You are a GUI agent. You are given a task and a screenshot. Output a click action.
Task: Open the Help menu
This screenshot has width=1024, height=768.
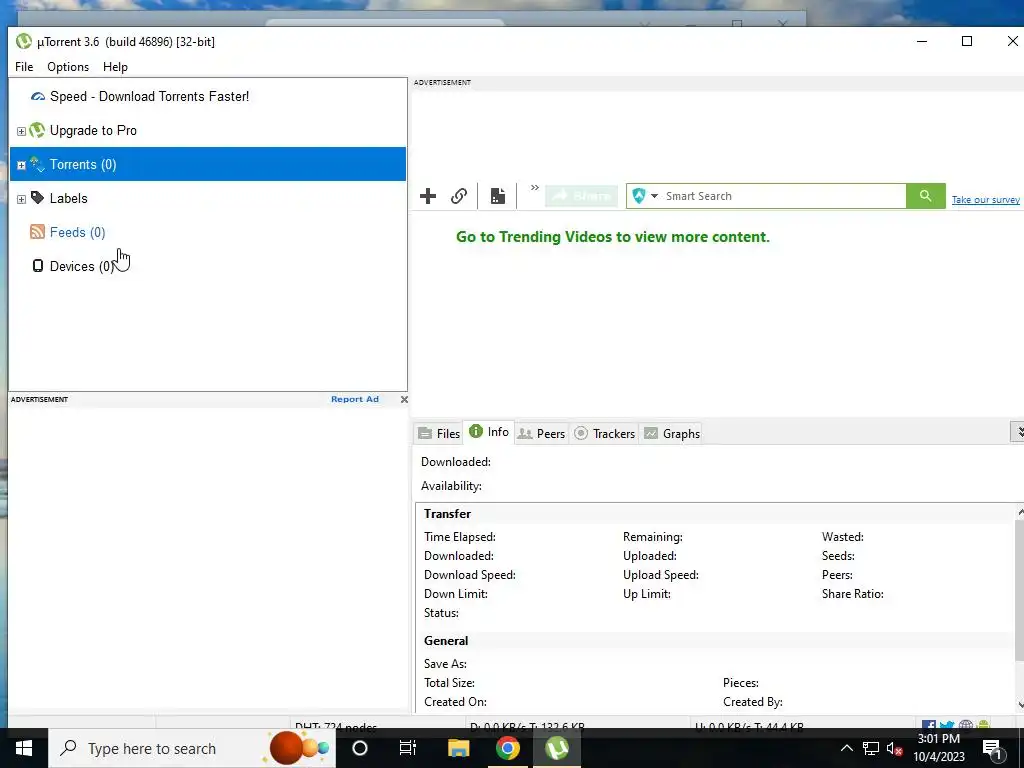115,67
